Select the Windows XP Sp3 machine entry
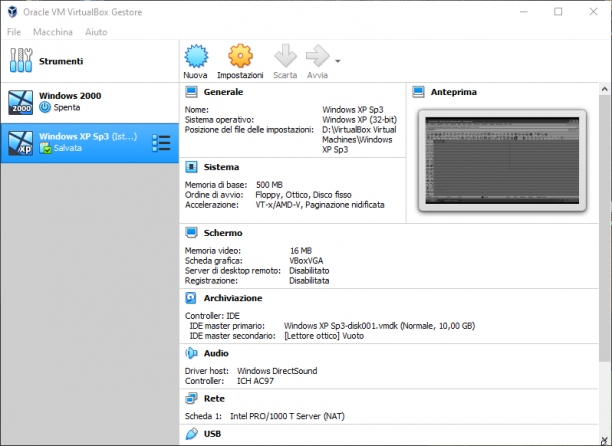612x446 pixels. 90,143
